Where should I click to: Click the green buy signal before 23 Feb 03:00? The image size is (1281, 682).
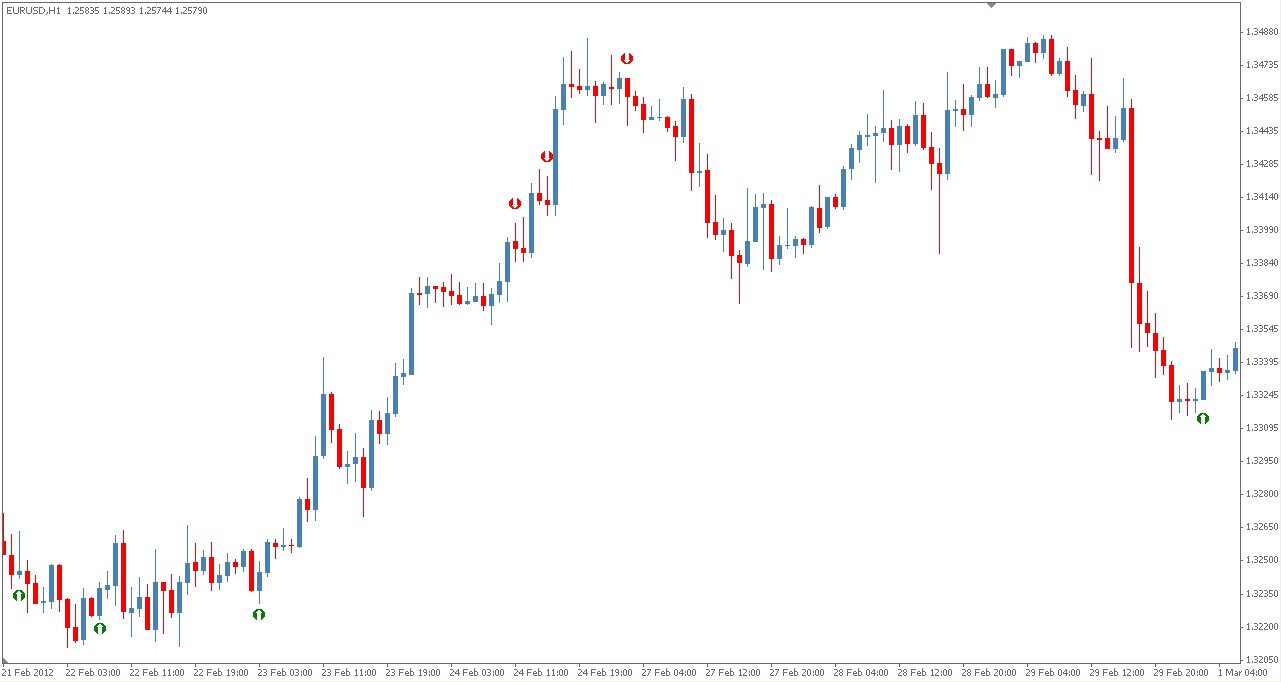pyautogui.click(x=260, y=614)
